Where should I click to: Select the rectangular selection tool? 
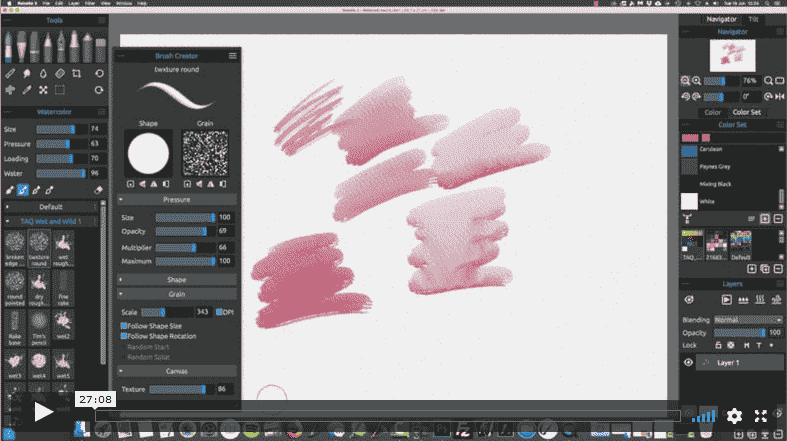(60, 90)
